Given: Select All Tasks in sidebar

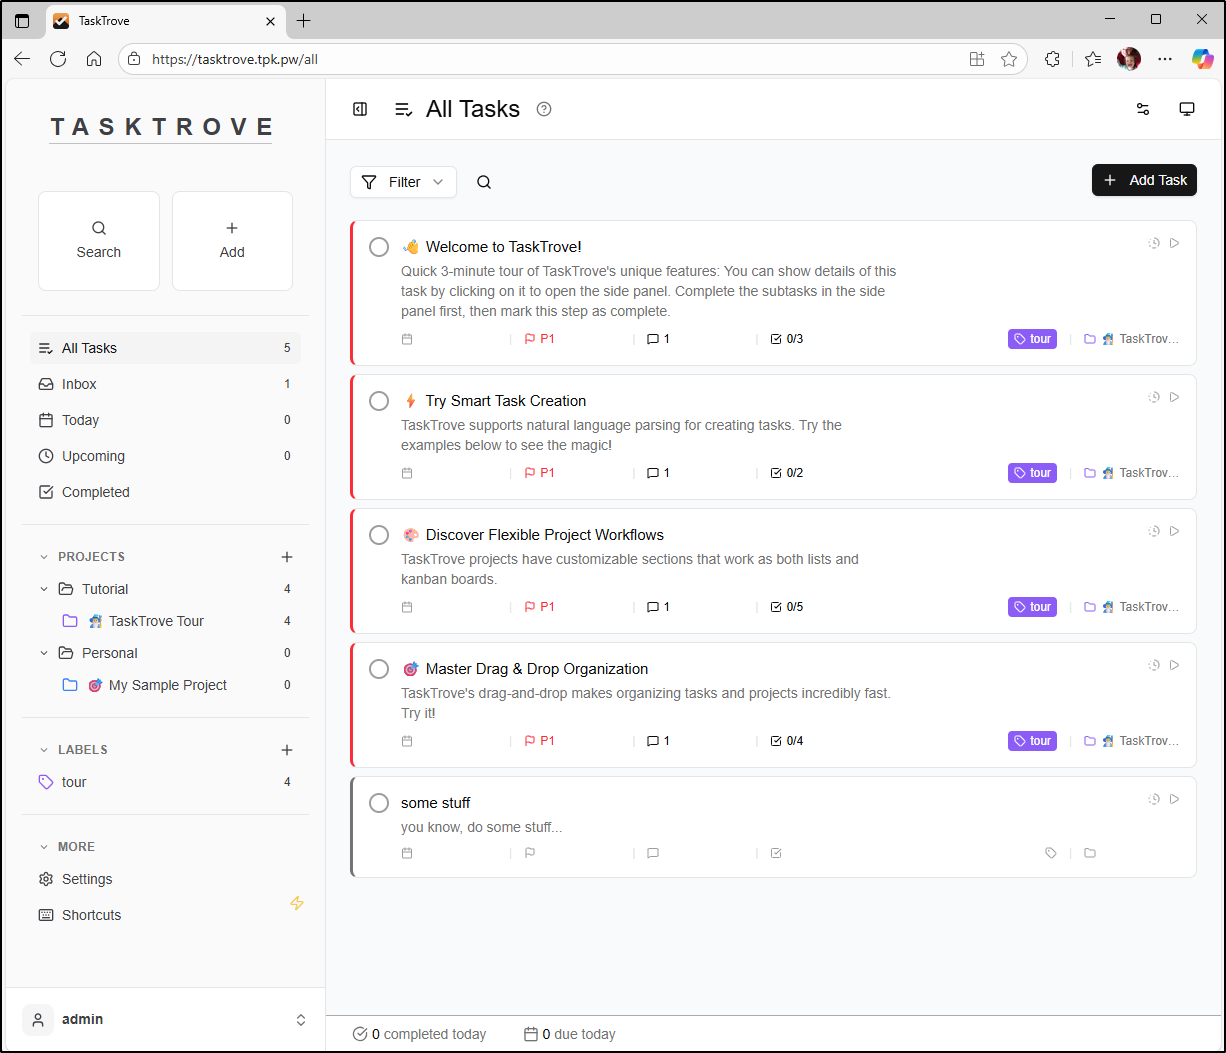Looking at the screenshot, I should [165, 348].
